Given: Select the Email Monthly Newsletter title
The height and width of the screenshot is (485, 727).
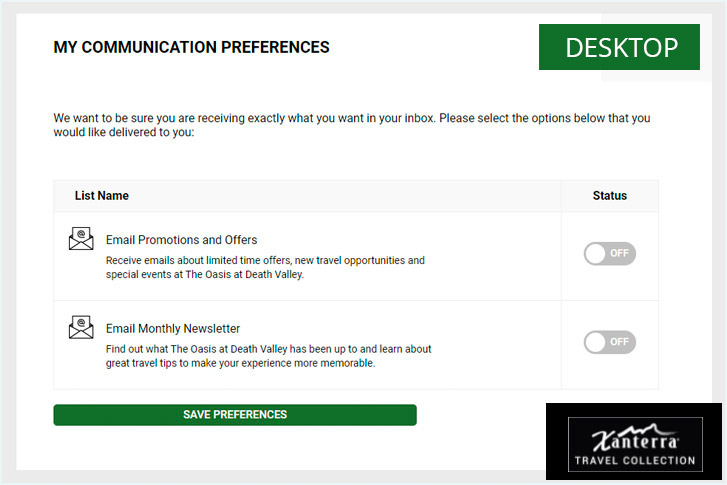Looking at the screenshot, I should tap(173, 328).
